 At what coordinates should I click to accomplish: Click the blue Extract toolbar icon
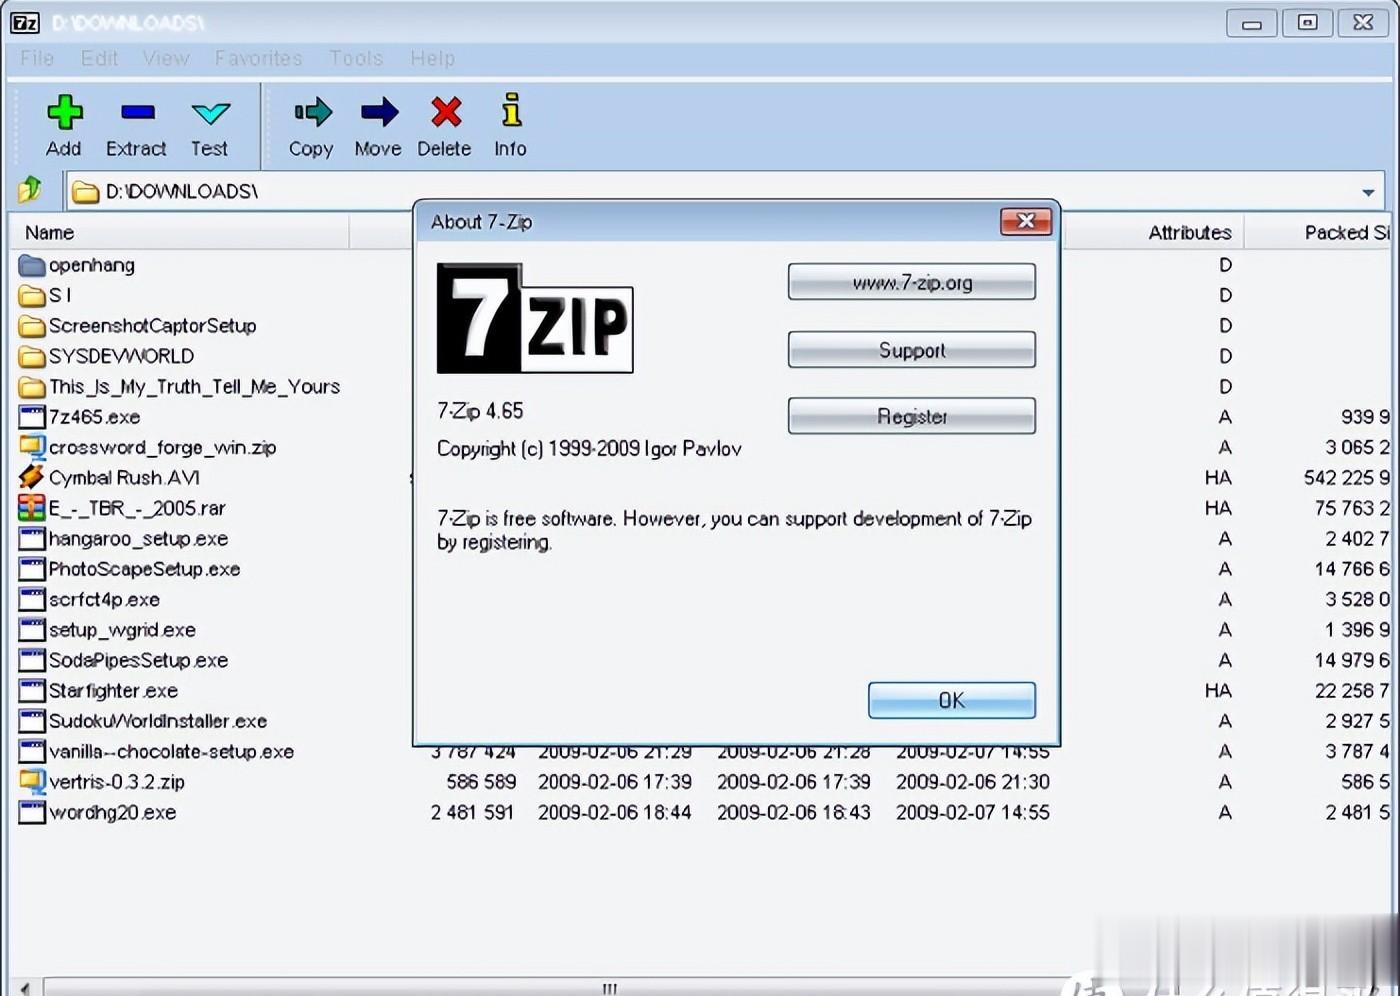137,112
